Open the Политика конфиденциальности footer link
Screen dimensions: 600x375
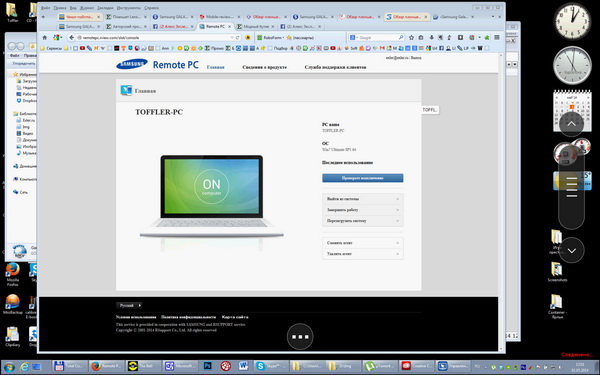(188, 317)
